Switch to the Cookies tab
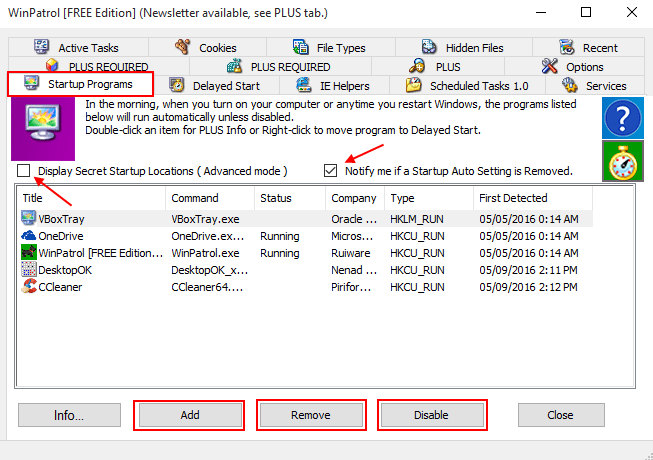Viewport: 653px width, 460px height. [207, 47]
